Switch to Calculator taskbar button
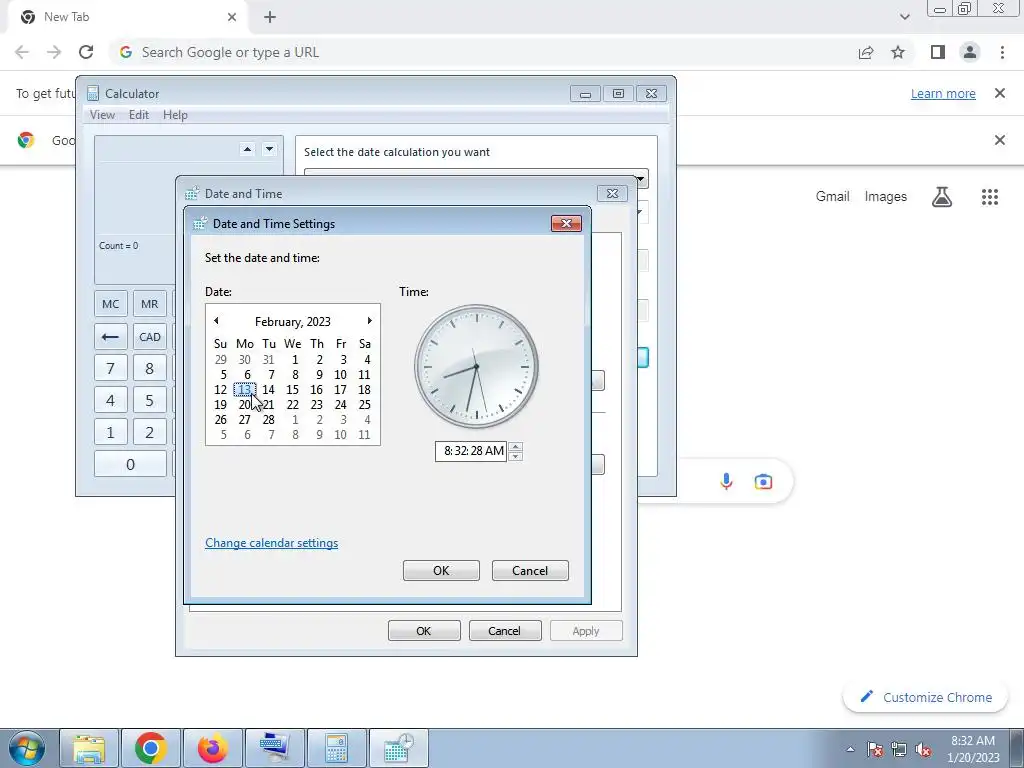The image size is (1024, 768). 337,748
